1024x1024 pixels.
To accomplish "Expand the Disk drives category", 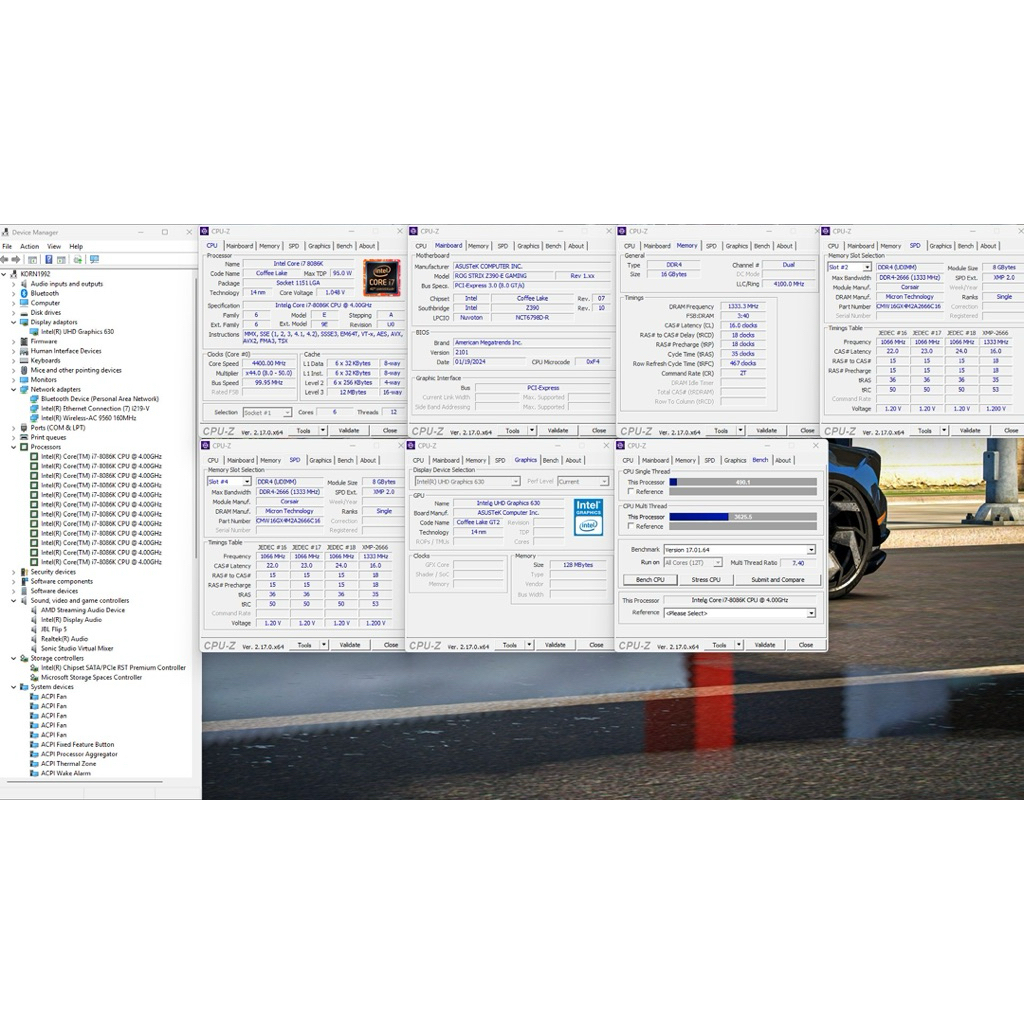I will [14, 313].
